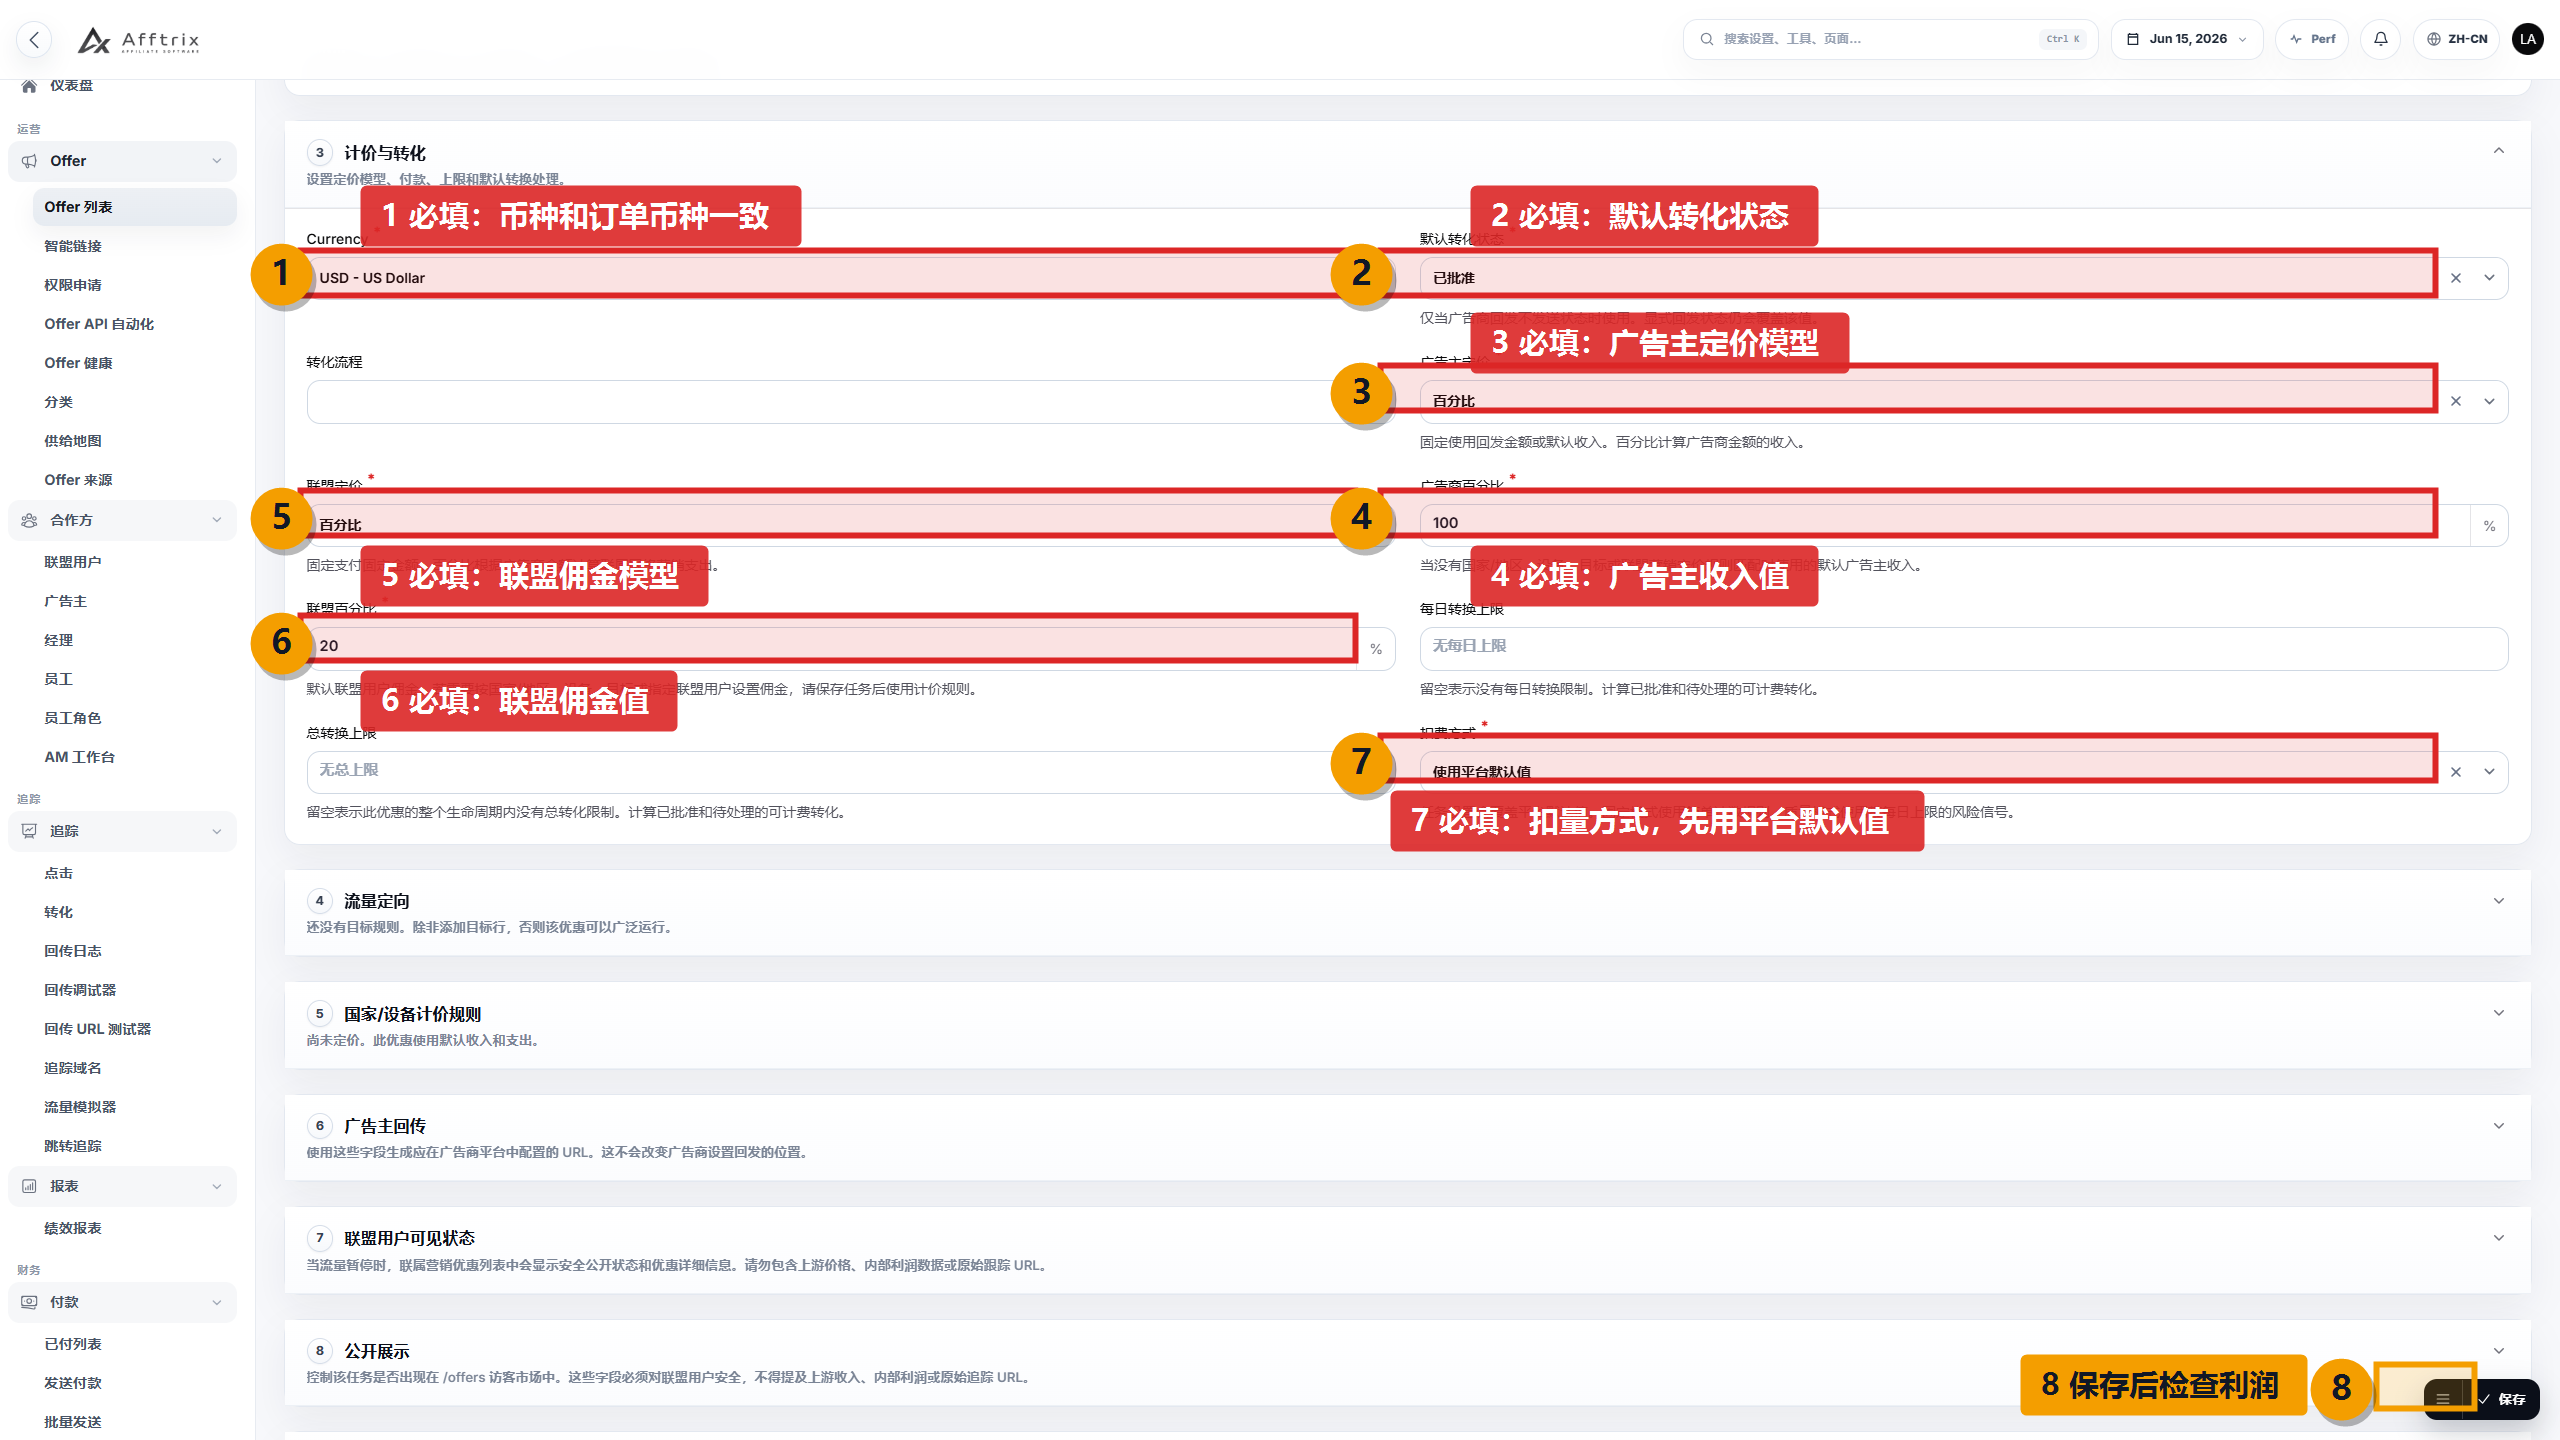Open the Jun 15, 2026 date picker
The image size is (2560, 1440).
2187,39
